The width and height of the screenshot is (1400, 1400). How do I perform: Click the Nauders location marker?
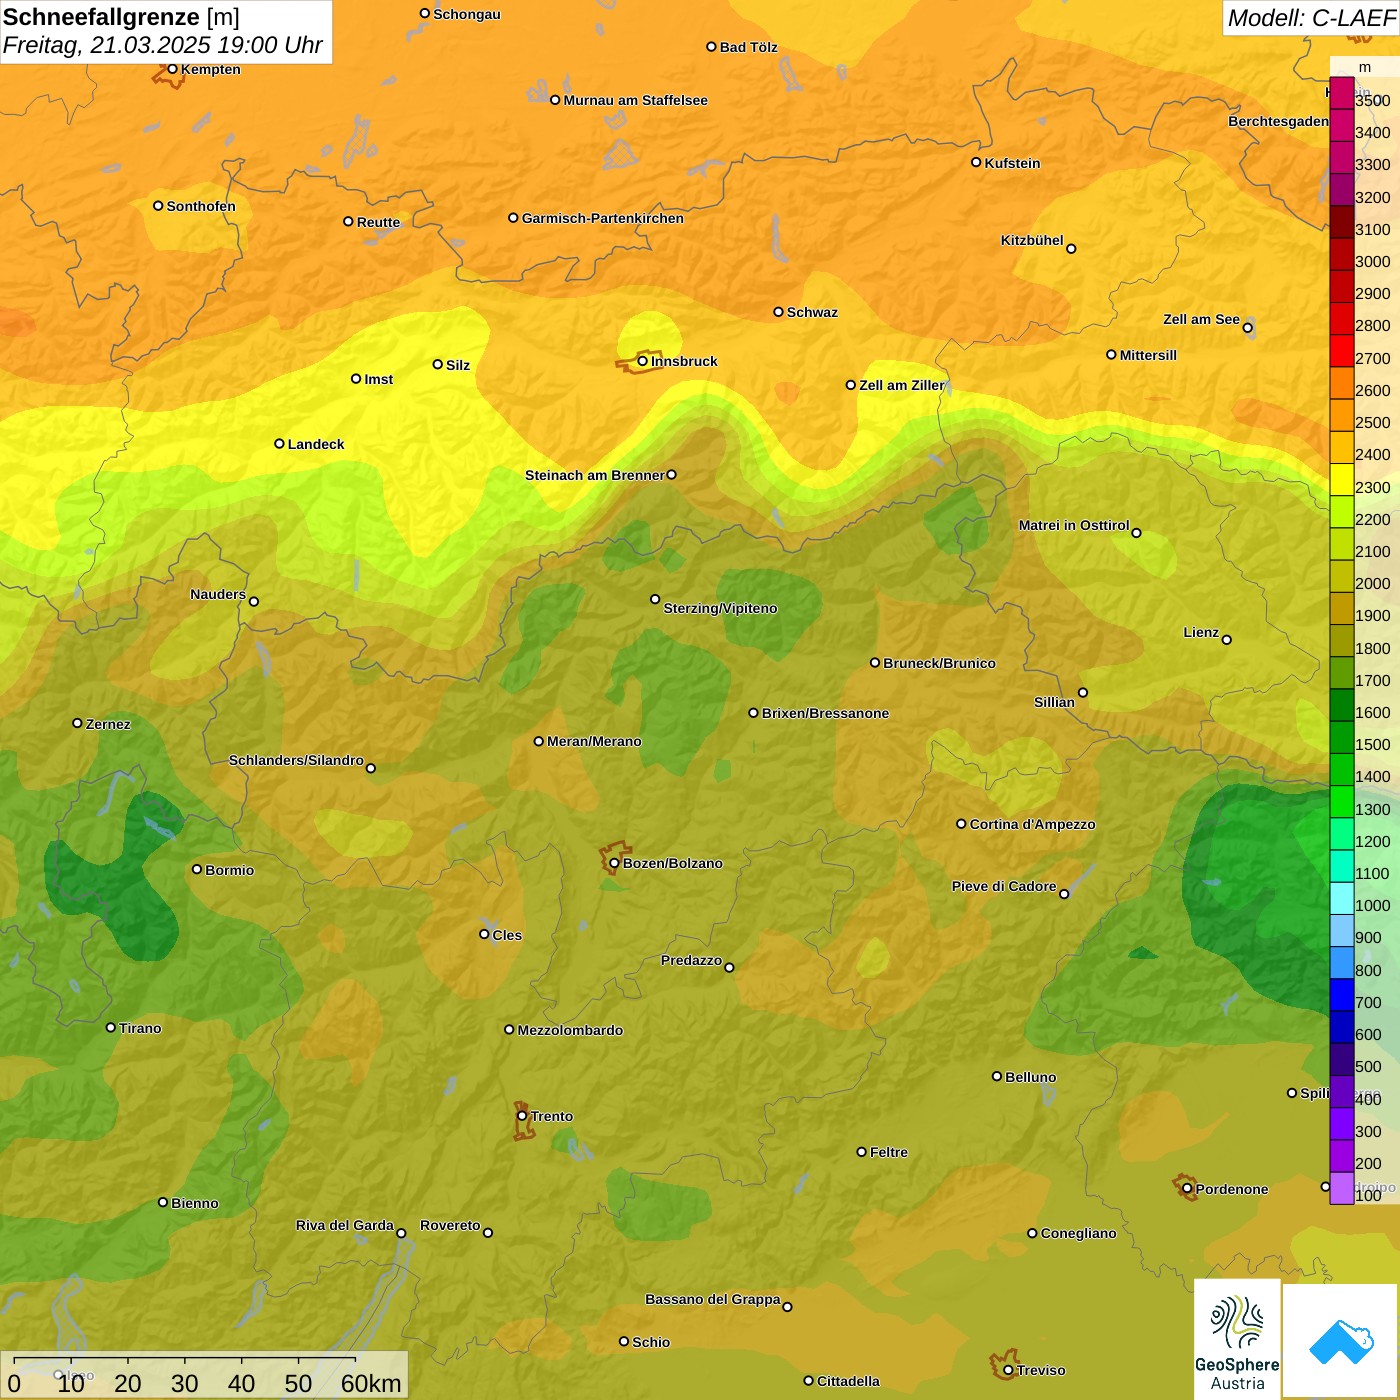coord(254,601)
